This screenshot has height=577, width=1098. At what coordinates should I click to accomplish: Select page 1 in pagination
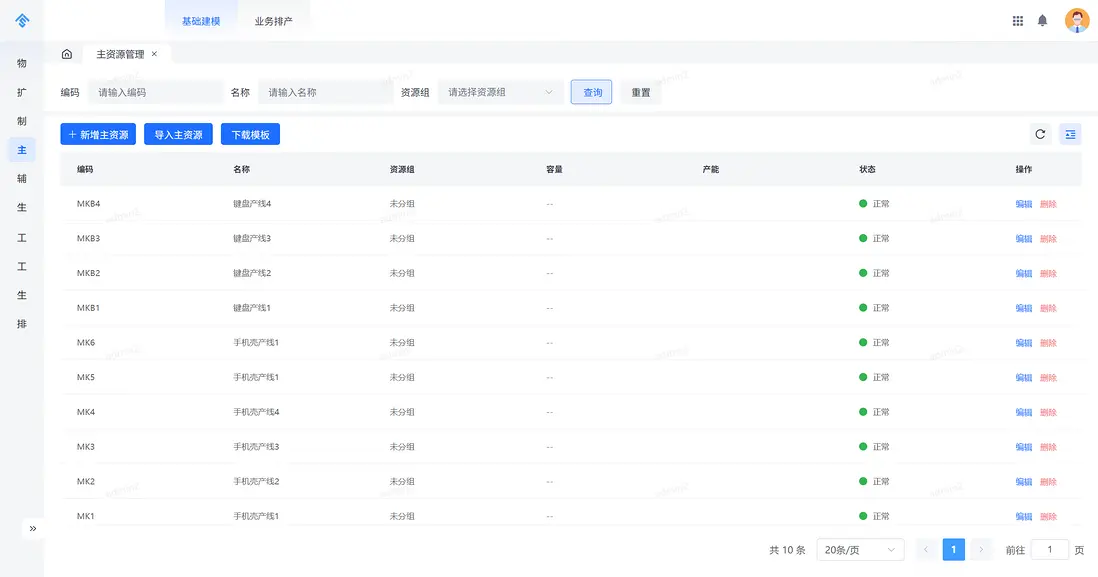tap(954, 550)
